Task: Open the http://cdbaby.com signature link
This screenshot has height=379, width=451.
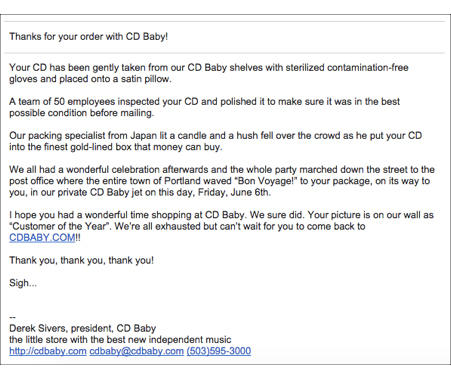Action: 48,351
